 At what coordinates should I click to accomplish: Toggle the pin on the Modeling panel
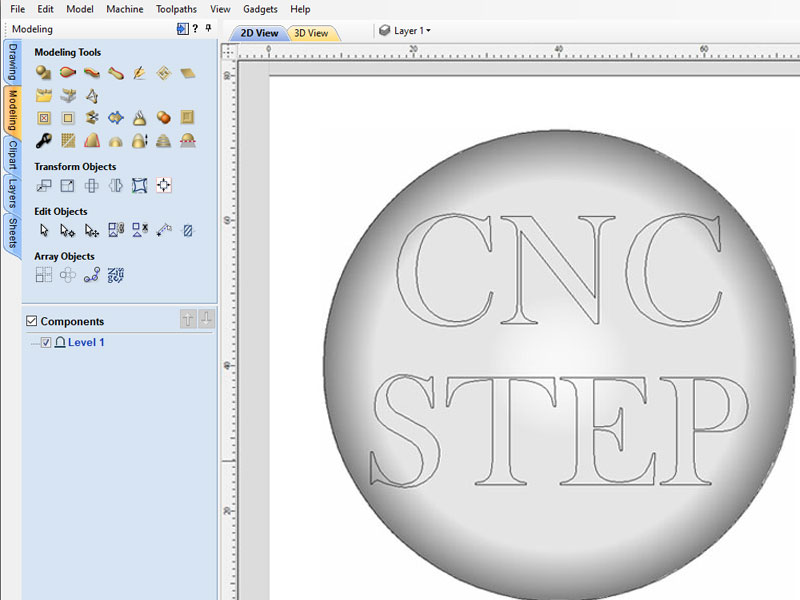coord(208,29)
